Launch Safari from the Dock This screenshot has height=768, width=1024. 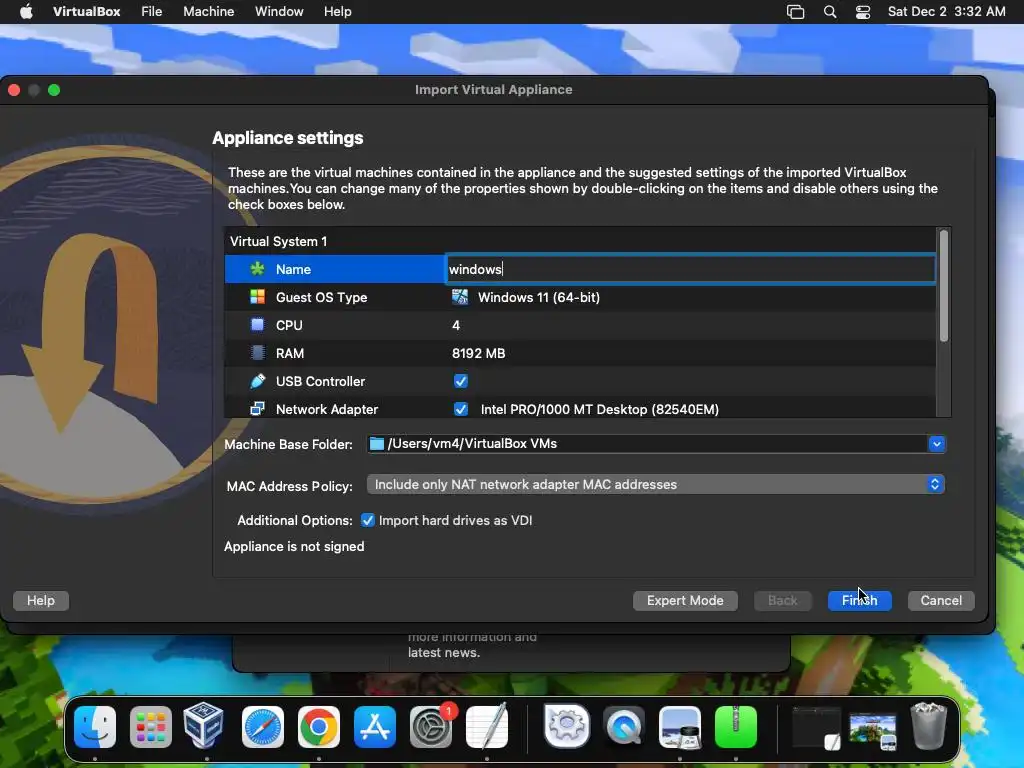[x=263, y=726]
